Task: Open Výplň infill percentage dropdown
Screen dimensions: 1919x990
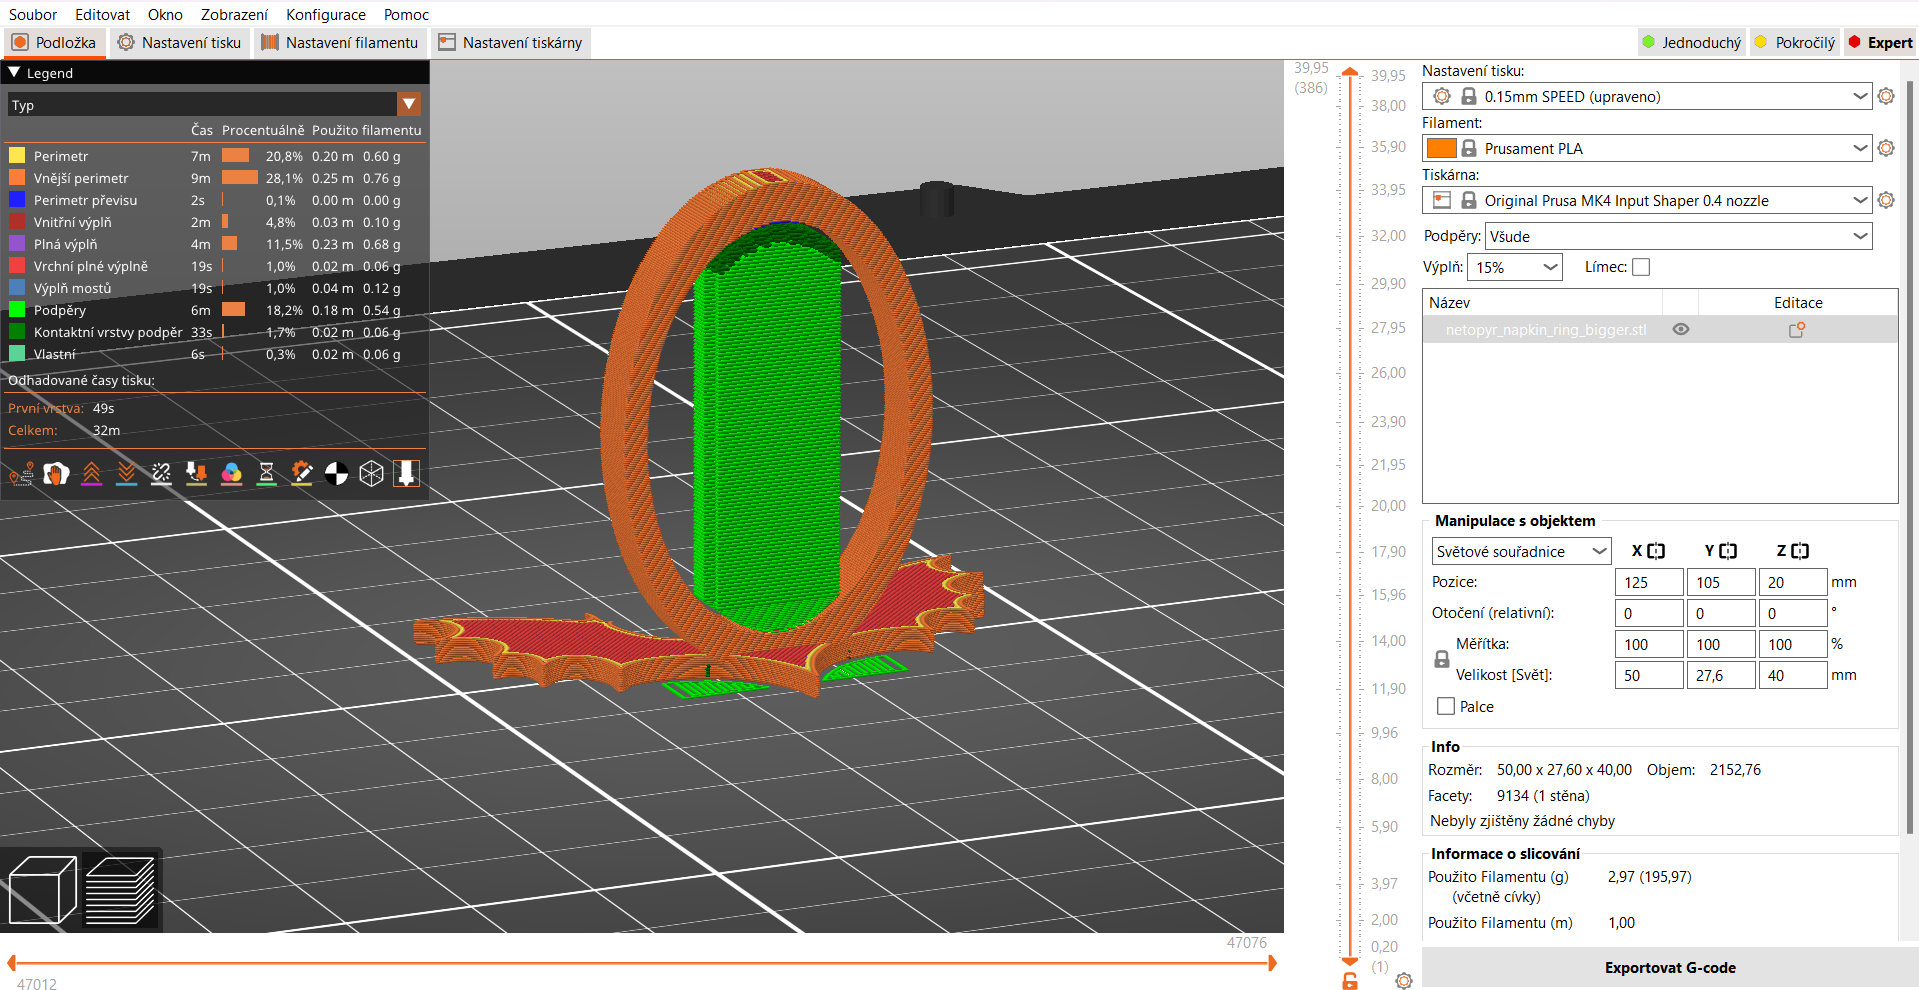Action: [x=1515, y=267]
